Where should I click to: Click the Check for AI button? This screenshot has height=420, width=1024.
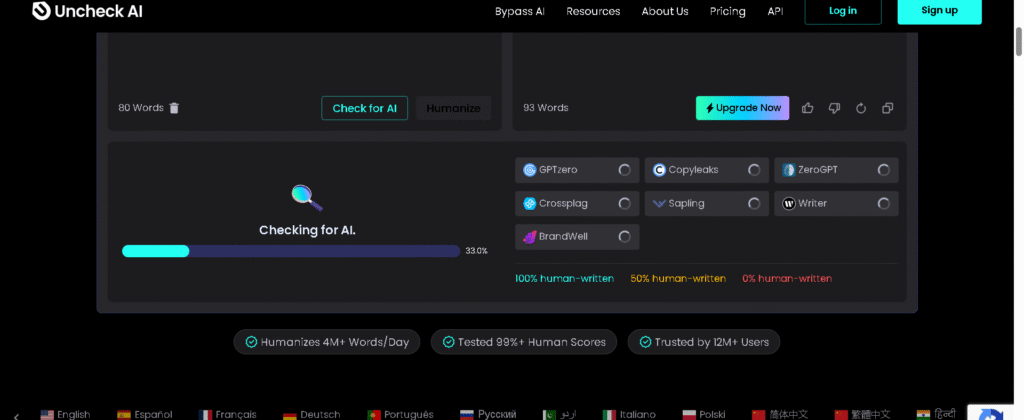pyautogui.click(x=364, y=108)
